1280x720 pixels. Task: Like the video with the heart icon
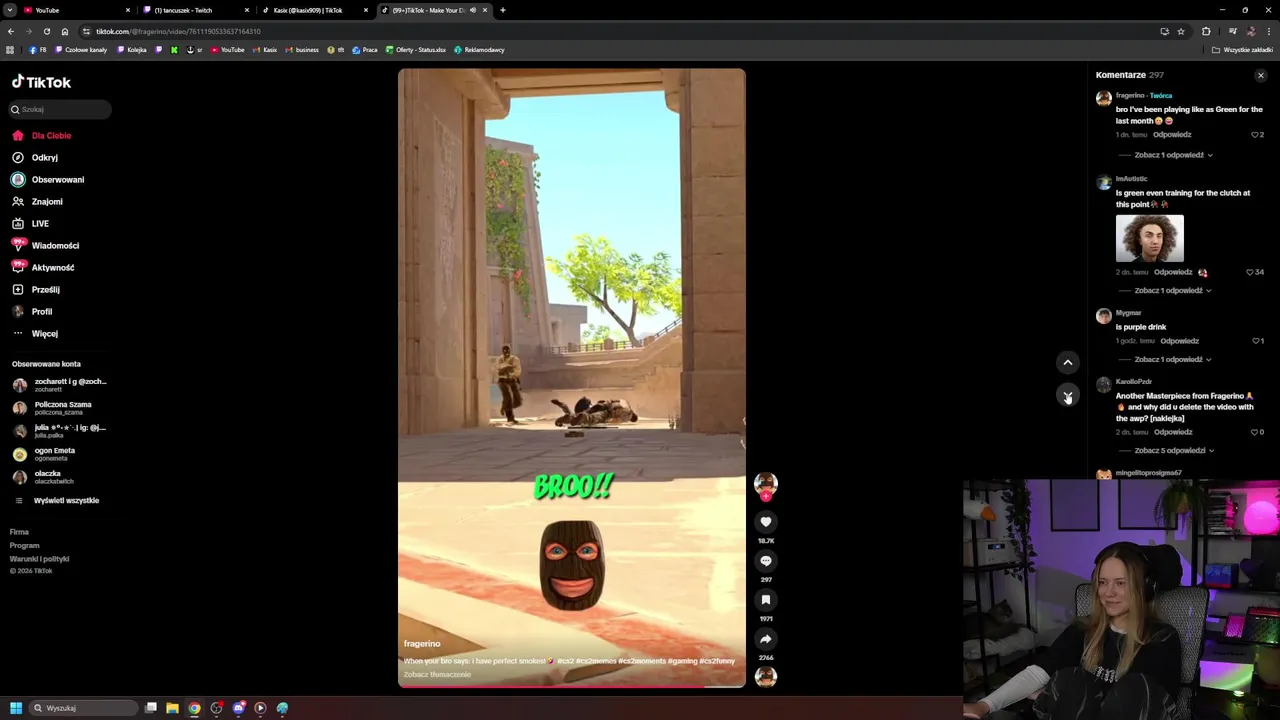coord(766,522)
